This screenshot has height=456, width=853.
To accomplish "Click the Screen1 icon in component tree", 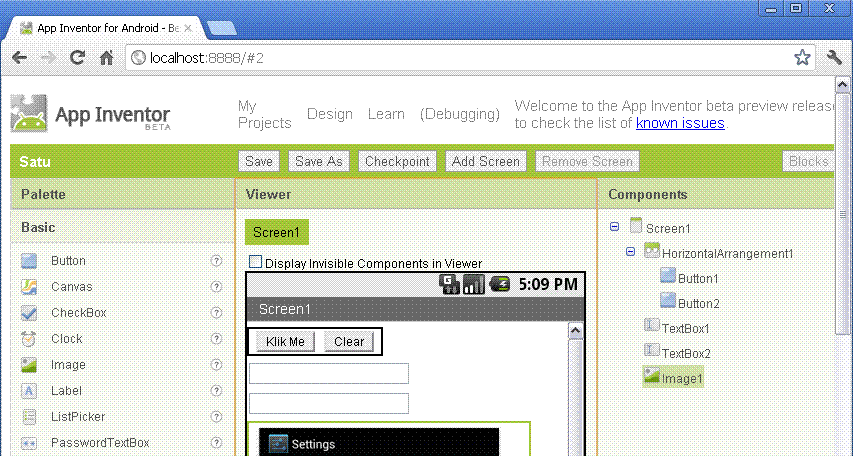I will [635, 226].
